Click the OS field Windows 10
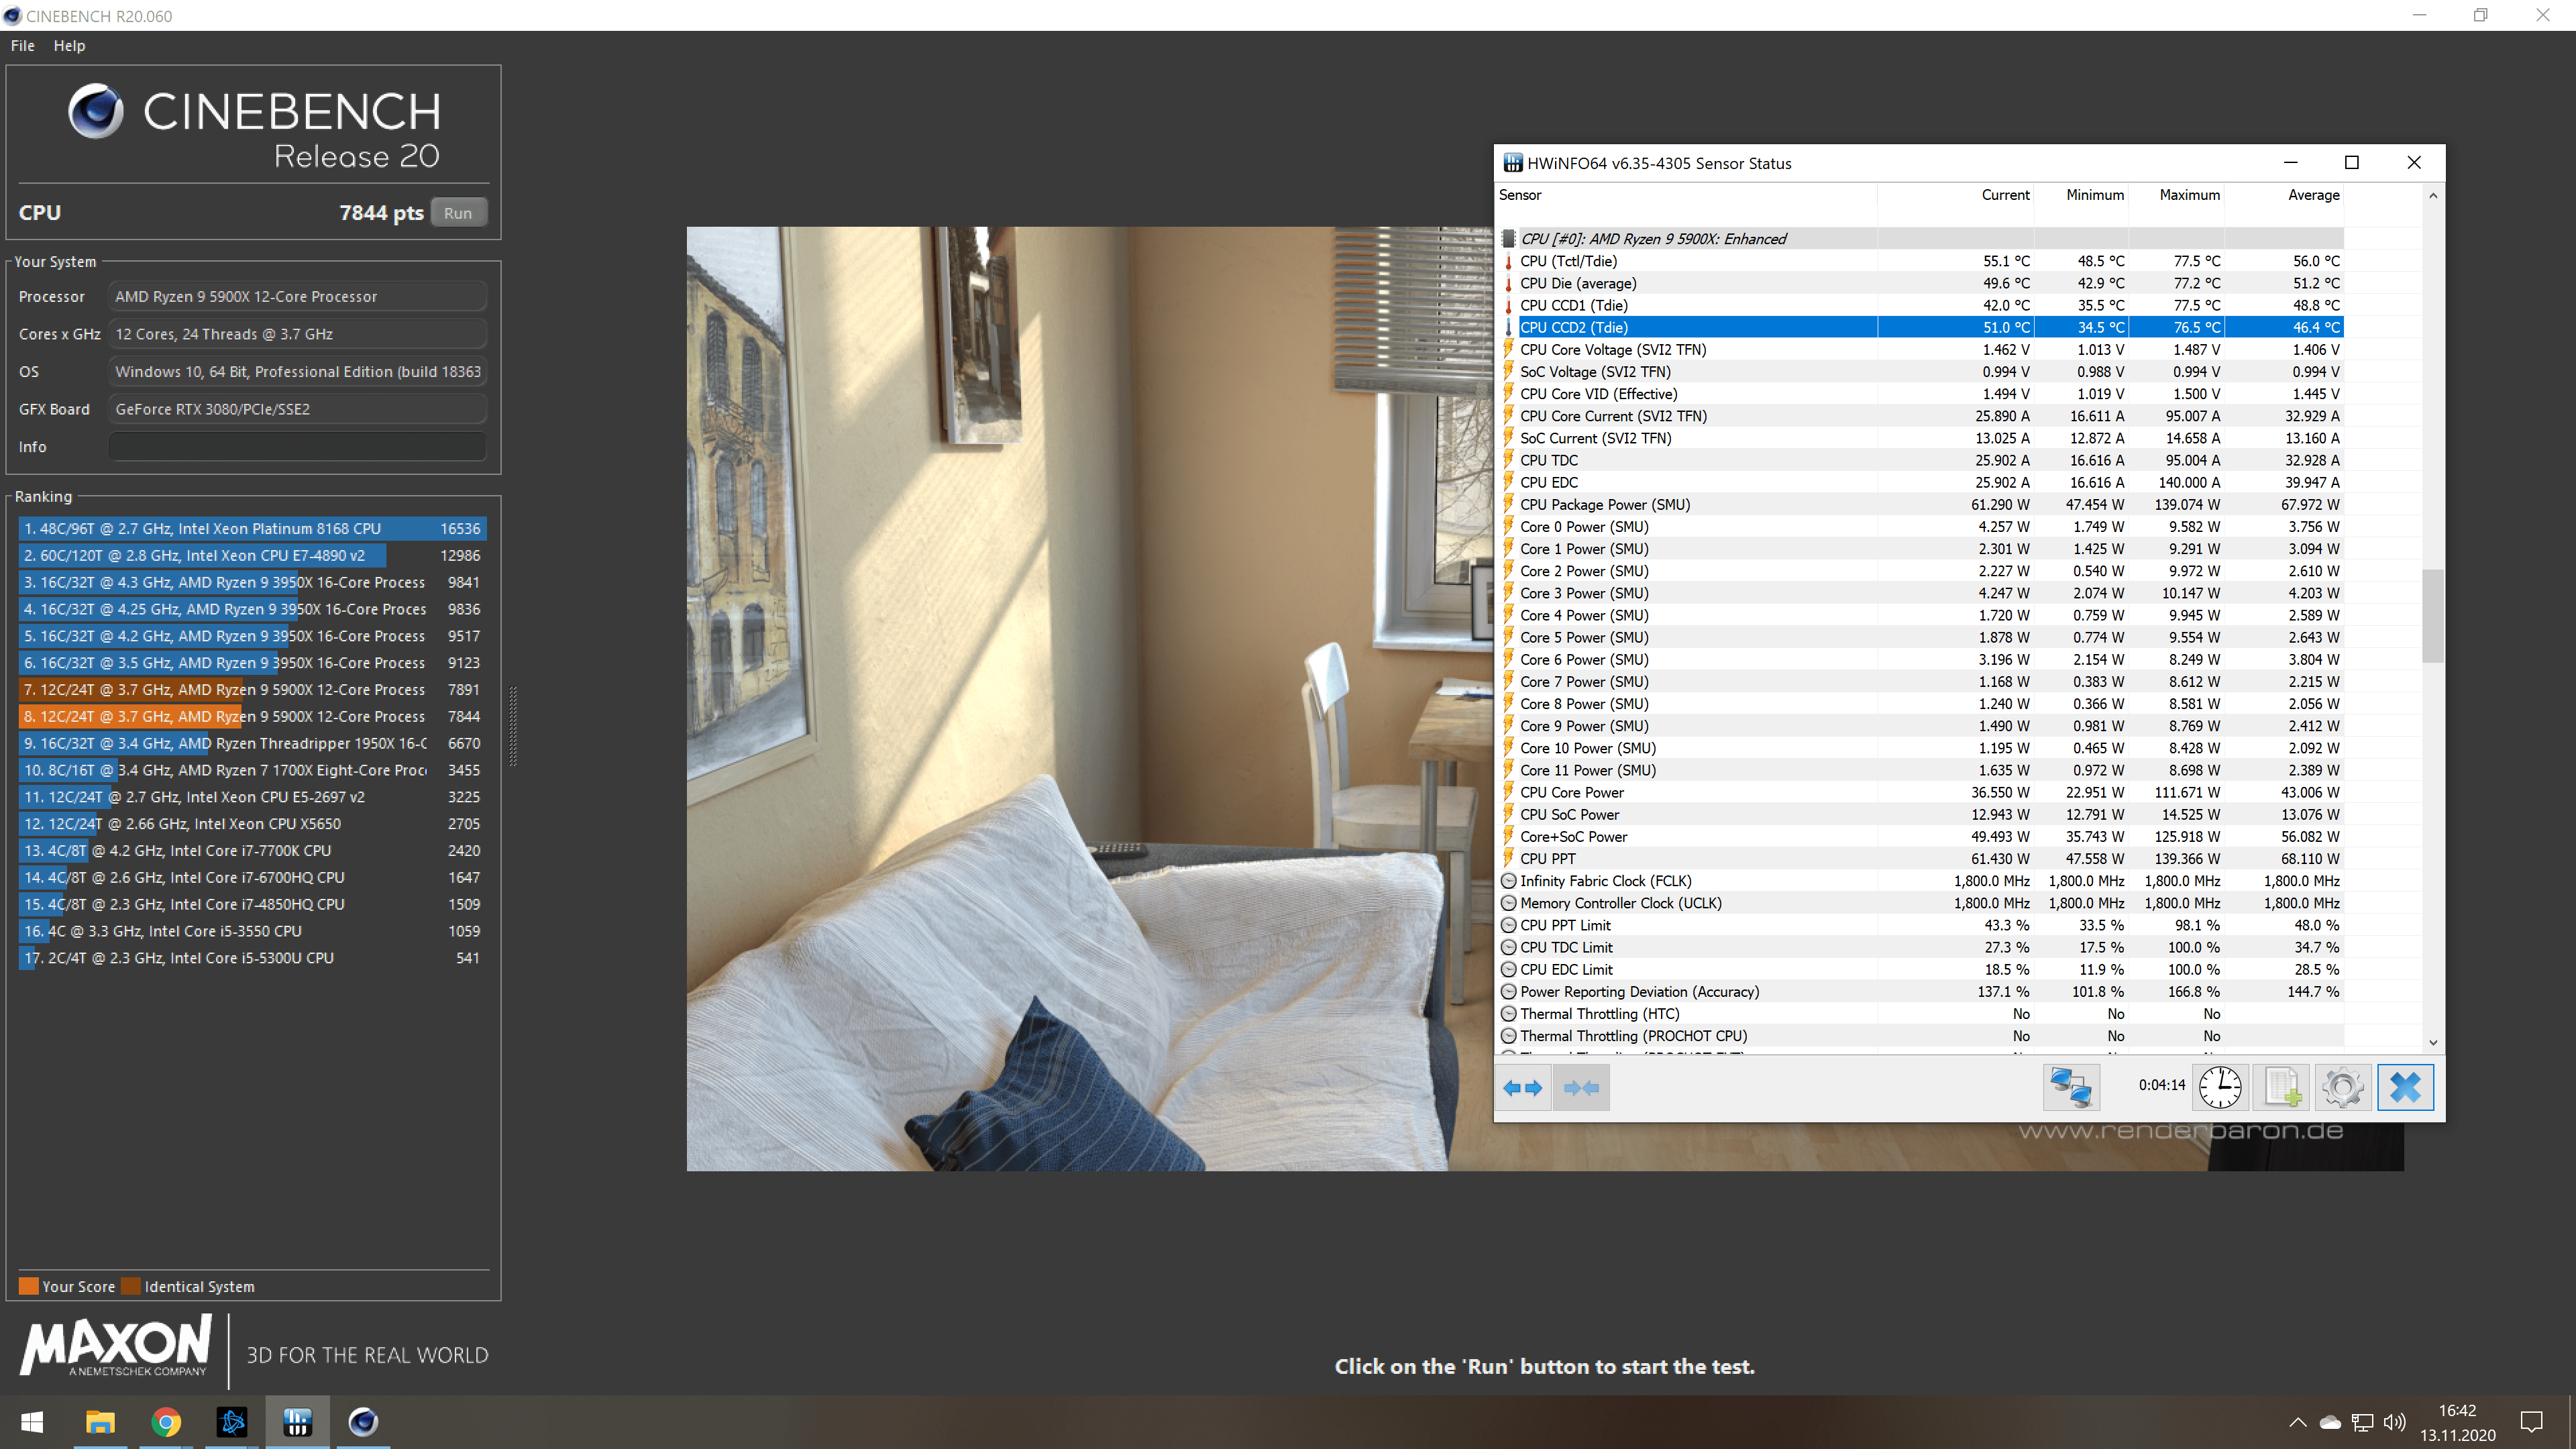 [297, 371]
